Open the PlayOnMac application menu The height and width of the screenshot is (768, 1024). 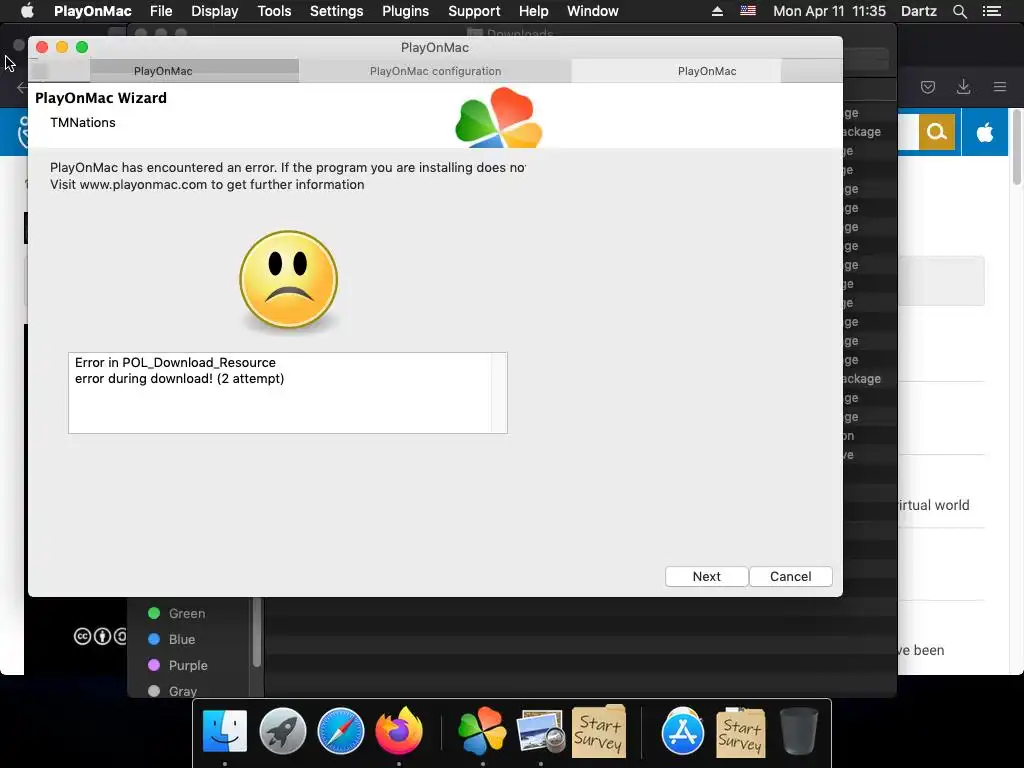pos(93,11)
